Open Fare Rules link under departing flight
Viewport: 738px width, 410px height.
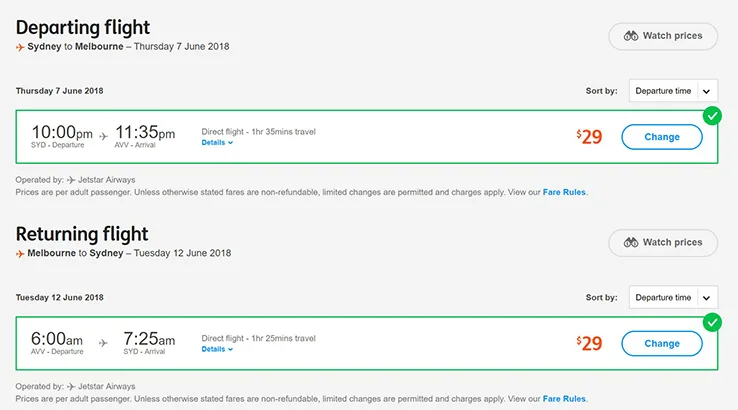(x=564, y=192)
